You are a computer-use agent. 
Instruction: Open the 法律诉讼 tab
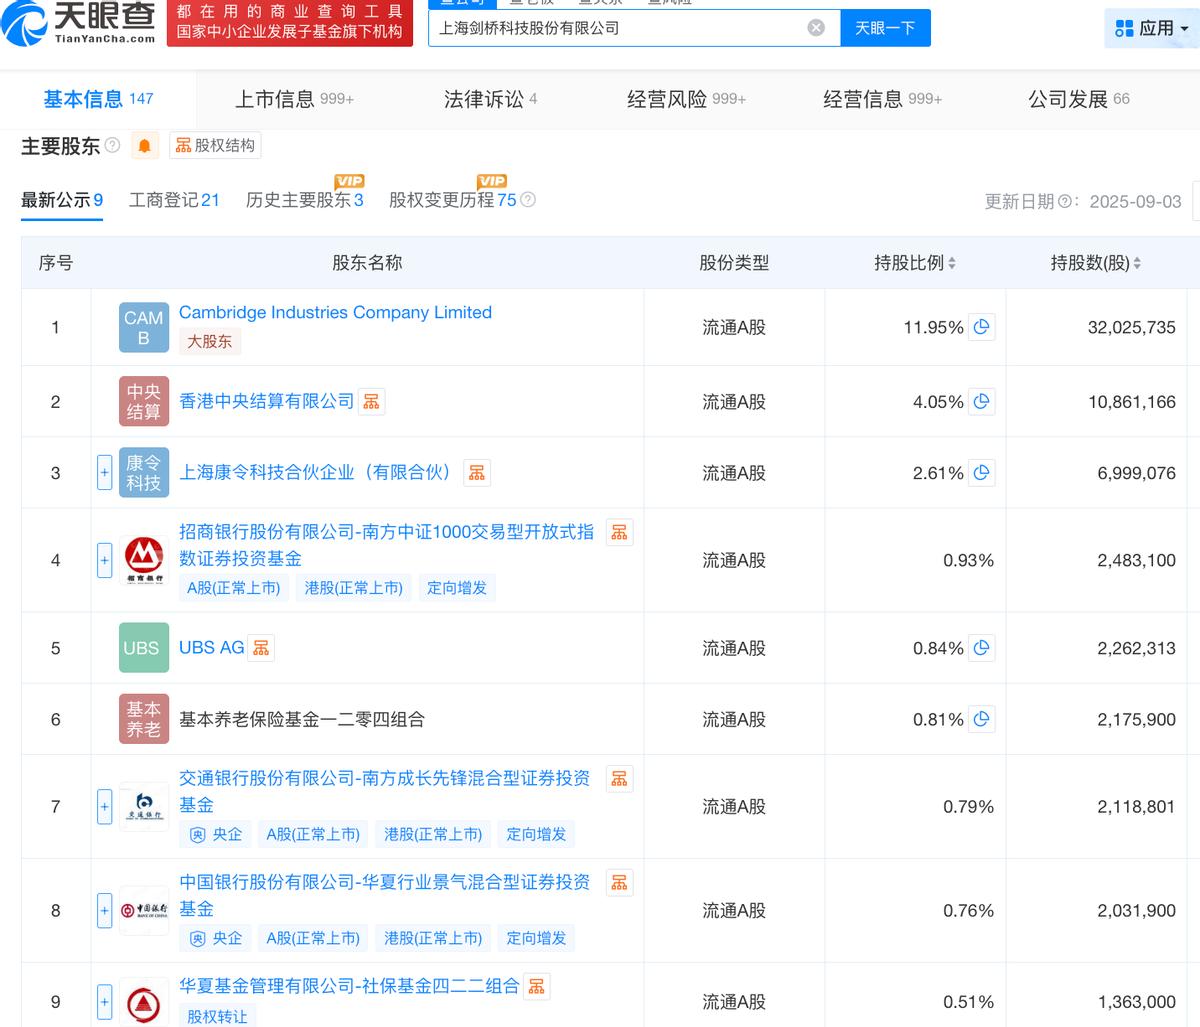pos(490,99)
